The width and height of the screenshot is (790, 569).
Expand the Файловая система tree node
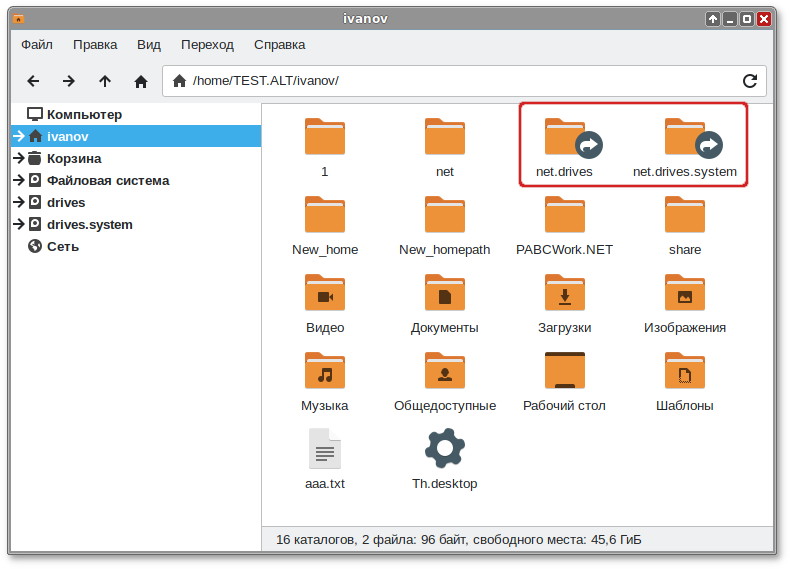(19, 180)
